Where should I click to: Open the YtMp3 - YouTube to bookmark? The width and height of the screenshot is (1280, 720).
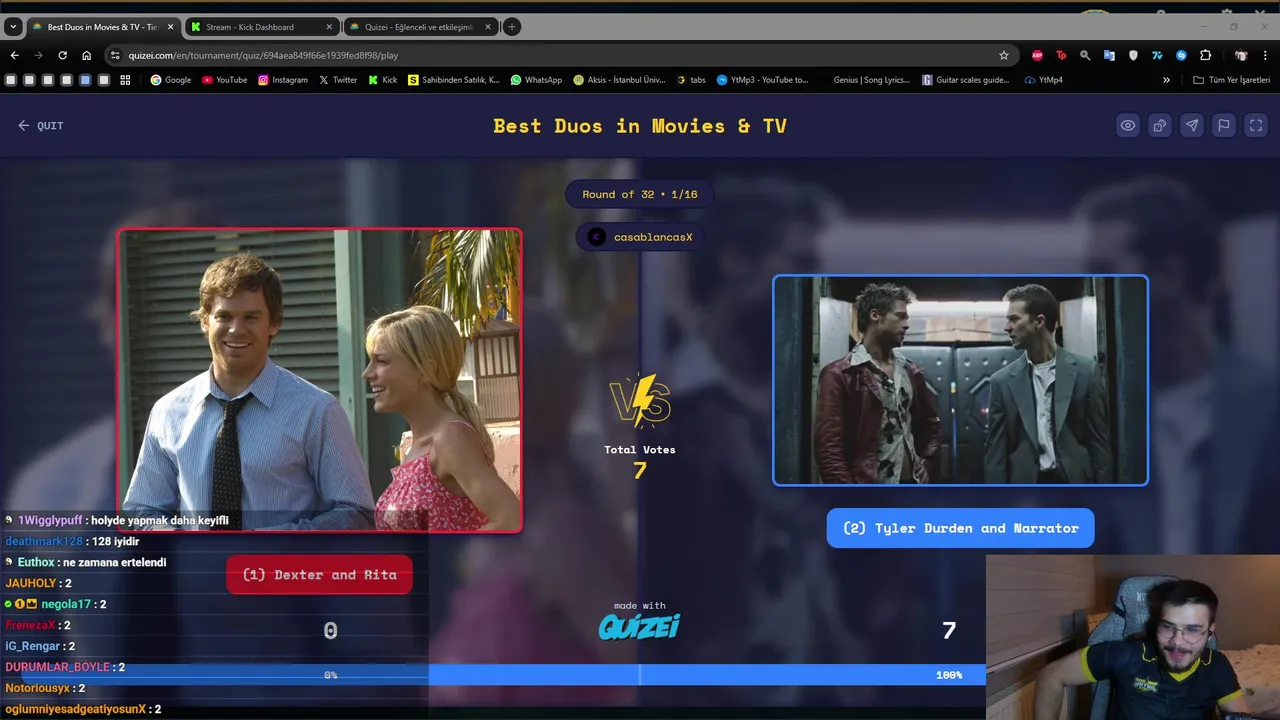coord(762,80)
